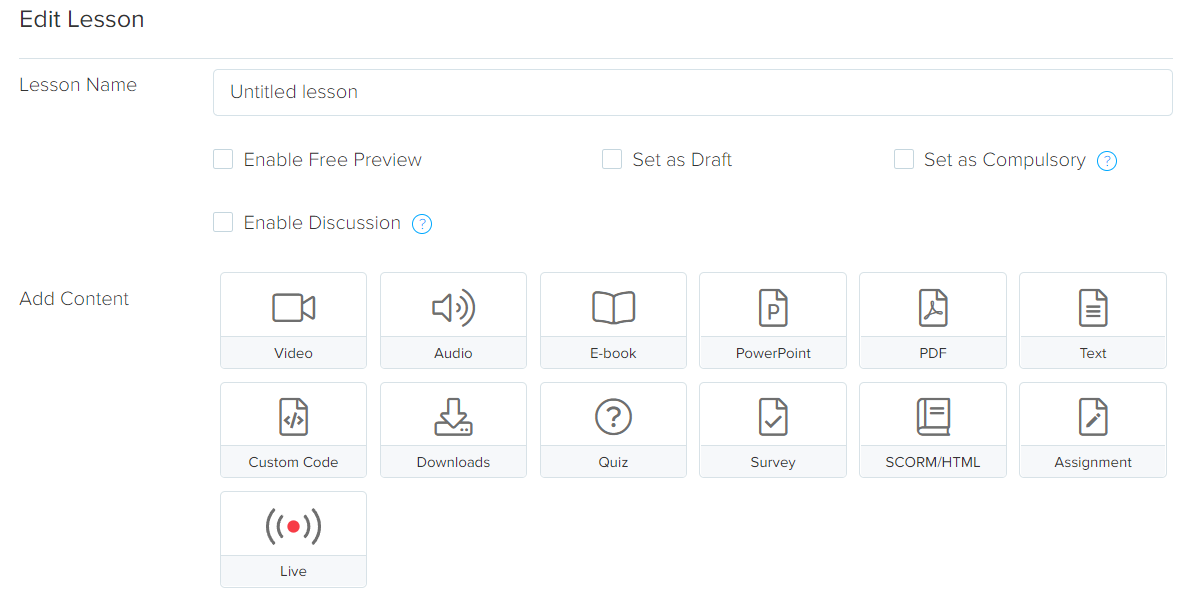Start a Live session content

pyautogui.click(x=293, y=539)
